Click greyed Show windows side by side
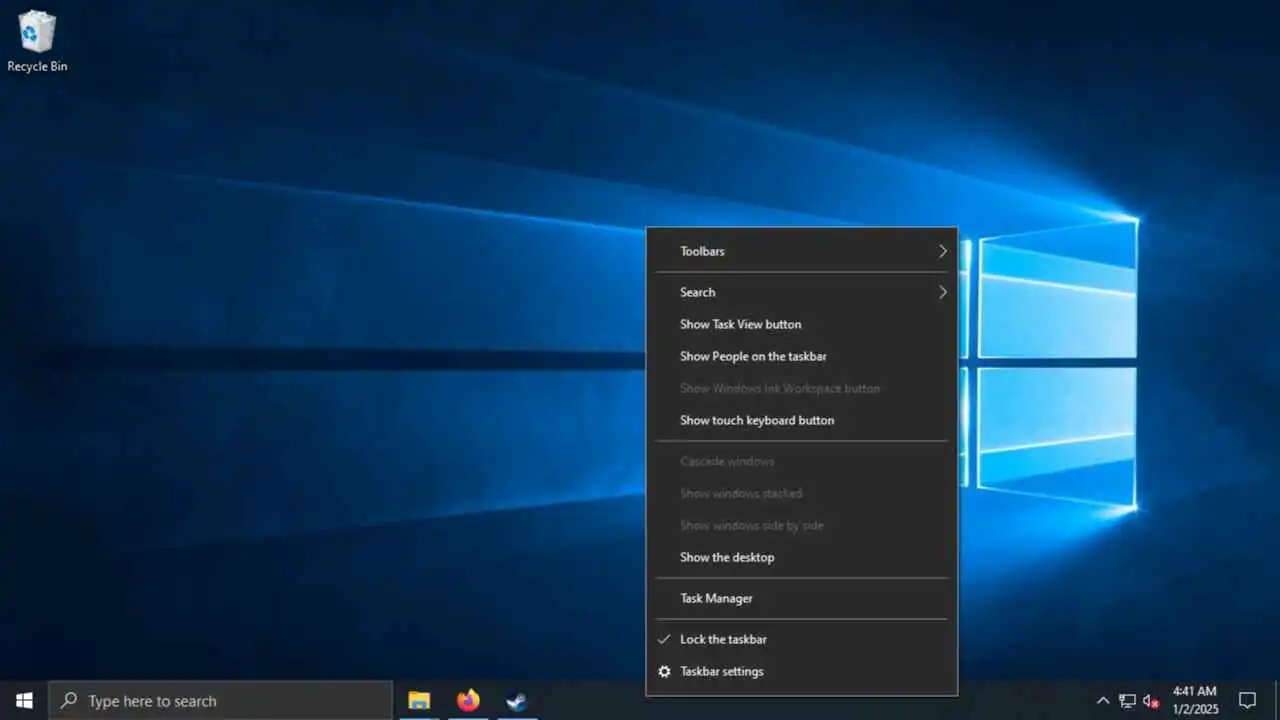 [802, 525]
